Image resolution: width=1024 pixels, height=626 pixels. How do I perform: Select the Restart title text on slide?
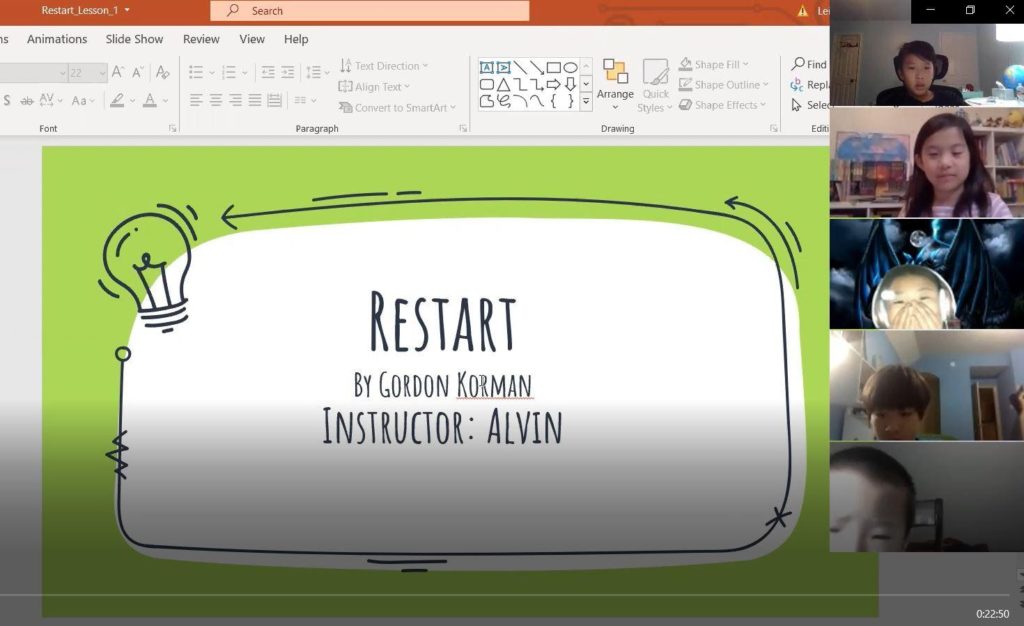[x=443, y=322]
